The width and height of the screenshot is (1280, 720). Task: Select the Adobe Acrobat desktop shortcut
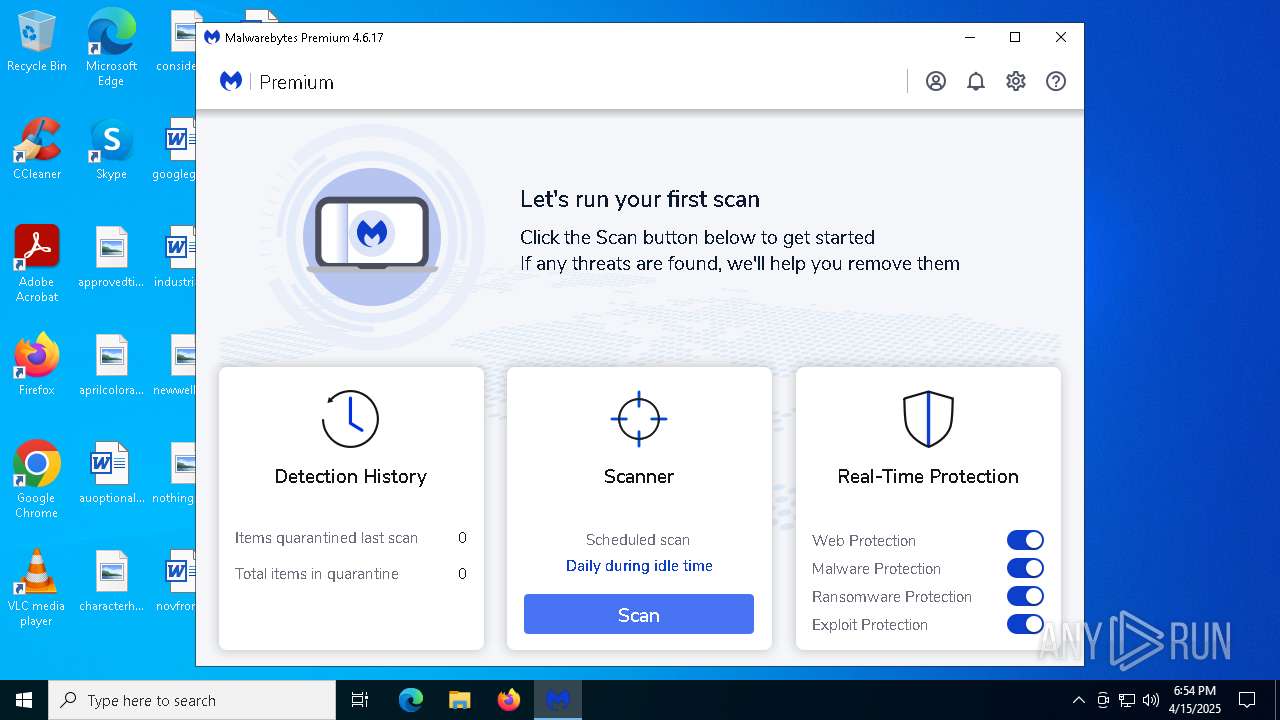[37, 264]
